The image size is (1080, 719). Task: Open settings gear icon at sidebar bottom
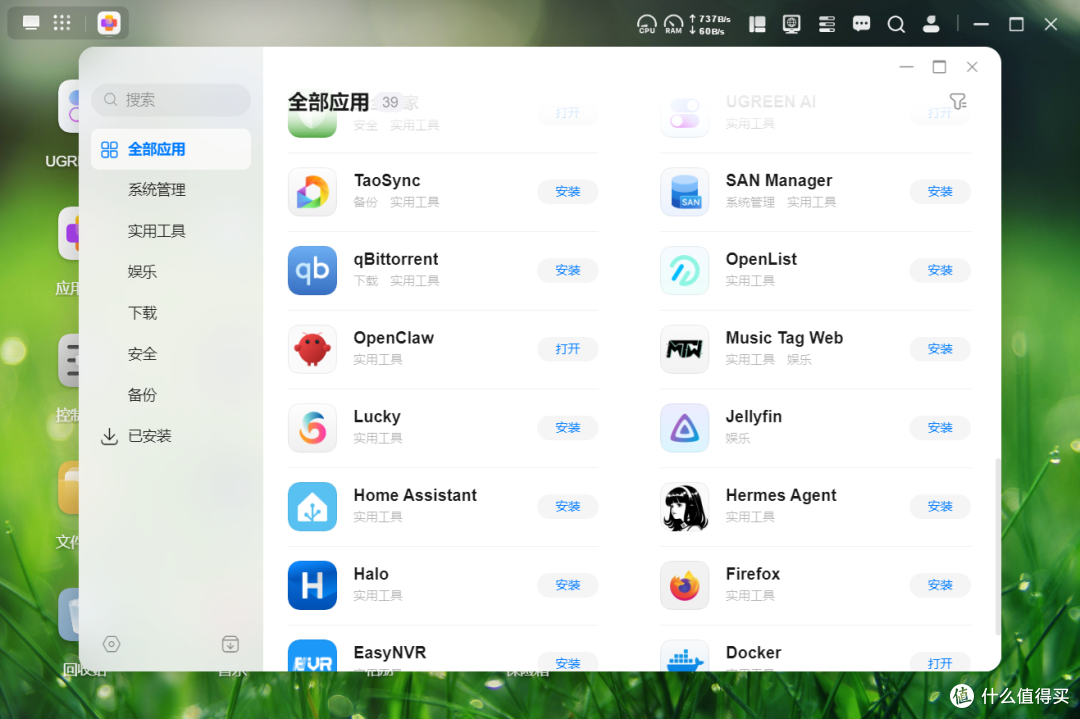[112, 644]
